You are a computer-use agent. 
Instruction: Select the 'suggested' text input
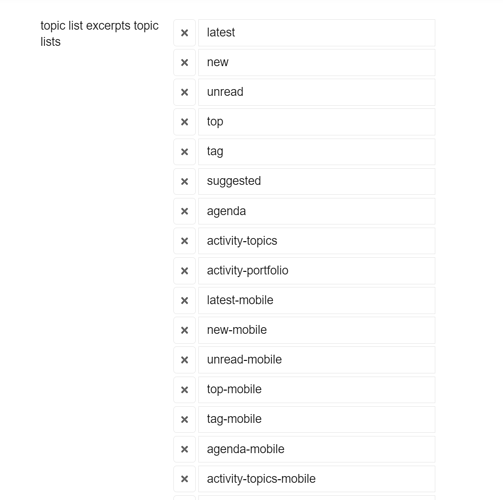(x=317, y=181)
